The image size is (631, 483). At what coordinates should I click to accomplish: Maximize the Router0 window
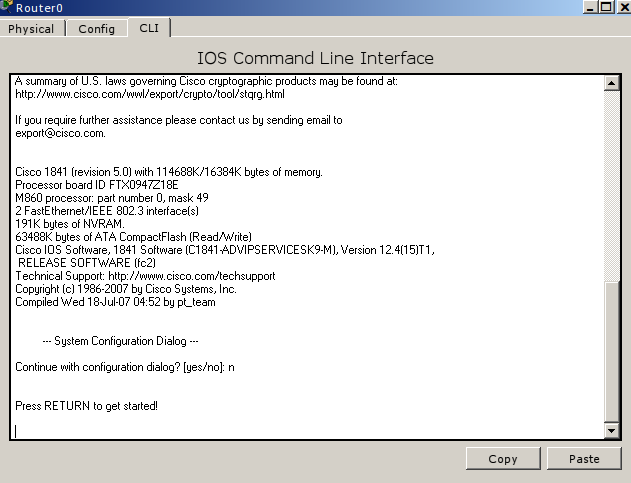606,7
